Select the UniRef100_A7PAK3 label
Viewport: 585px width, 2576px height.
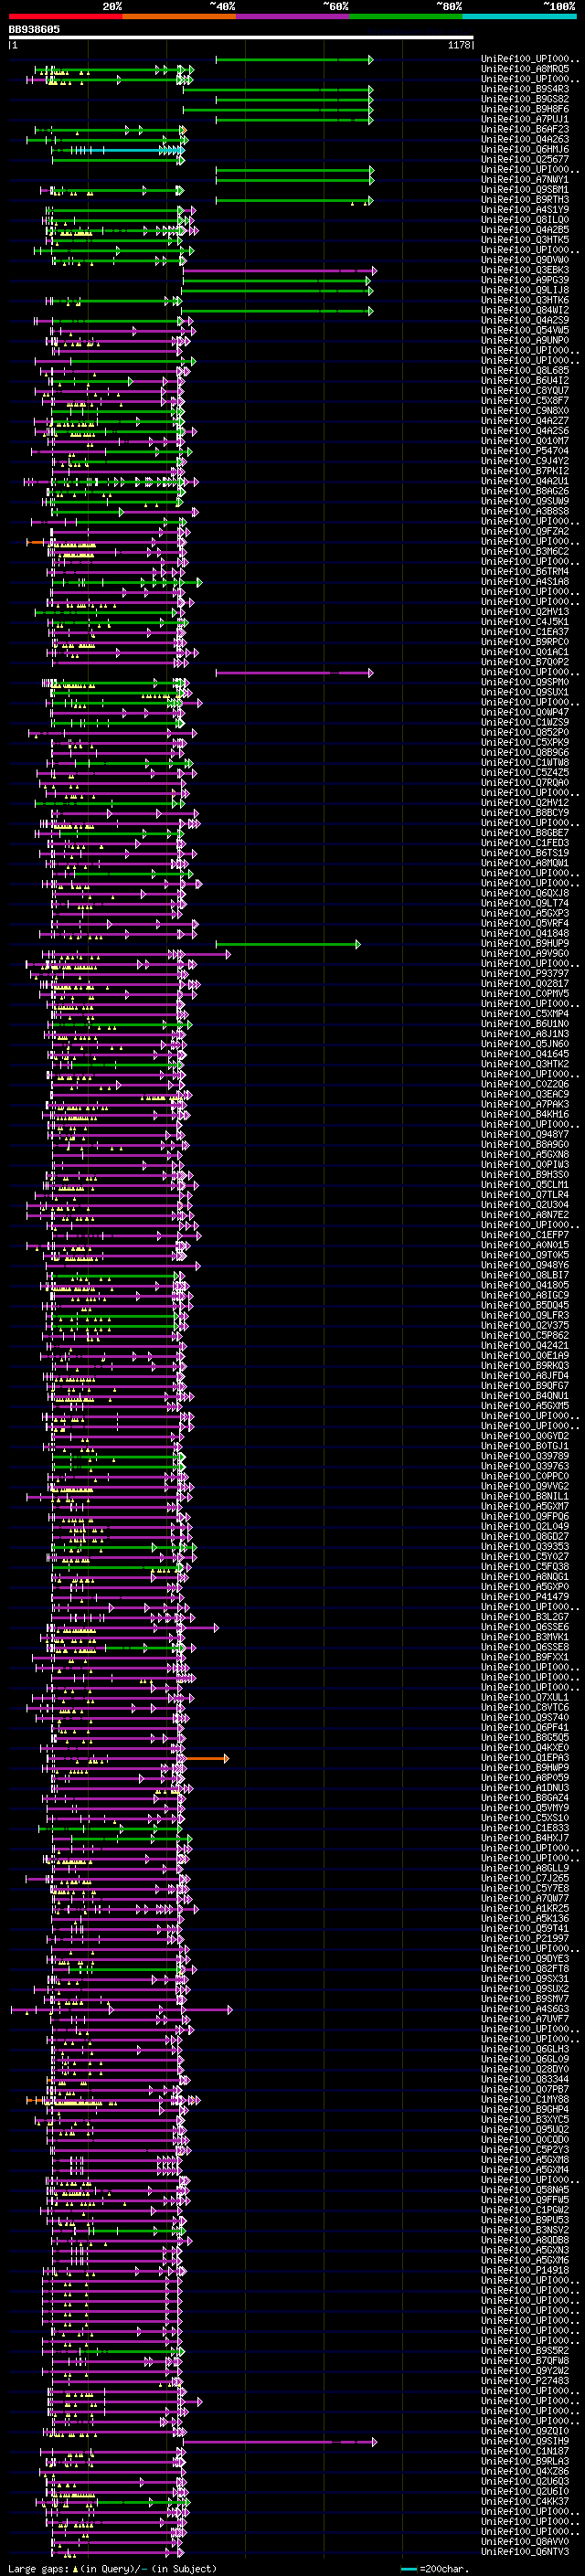(525, 1105)
